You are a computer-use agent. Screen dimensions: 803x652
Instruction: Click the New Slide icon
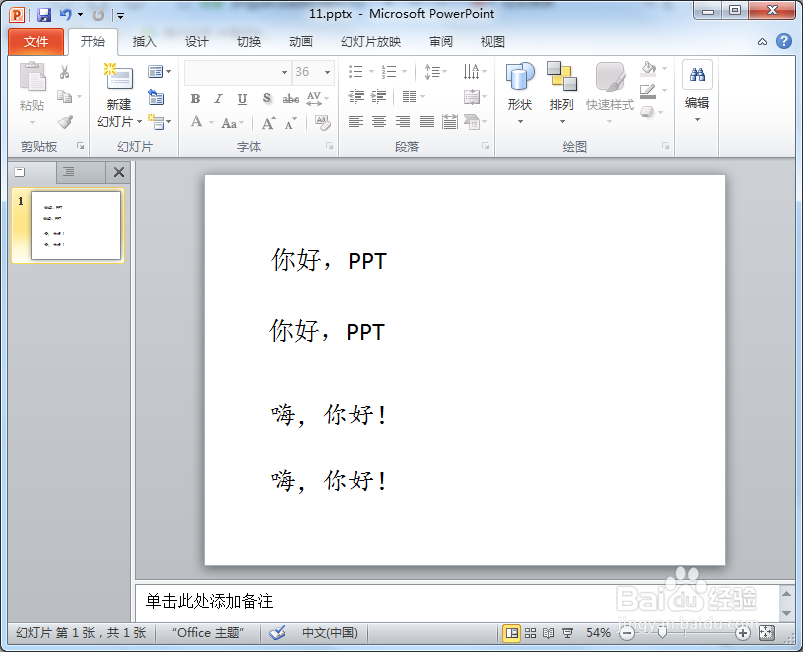(118, 77)
